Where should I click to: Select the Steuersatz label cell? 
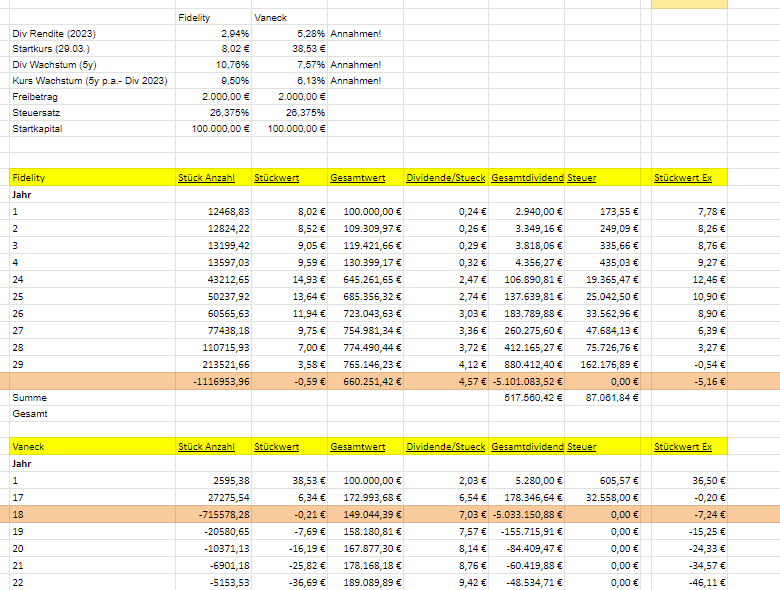34,112
